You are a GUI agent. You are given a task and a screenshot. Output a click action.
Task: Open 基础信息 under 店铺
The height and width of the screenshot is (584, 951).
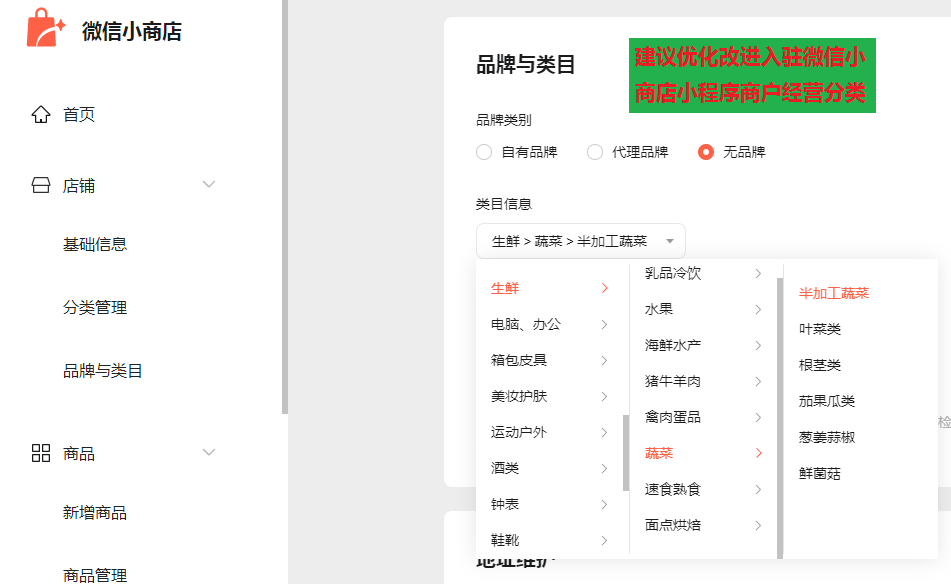95,244
